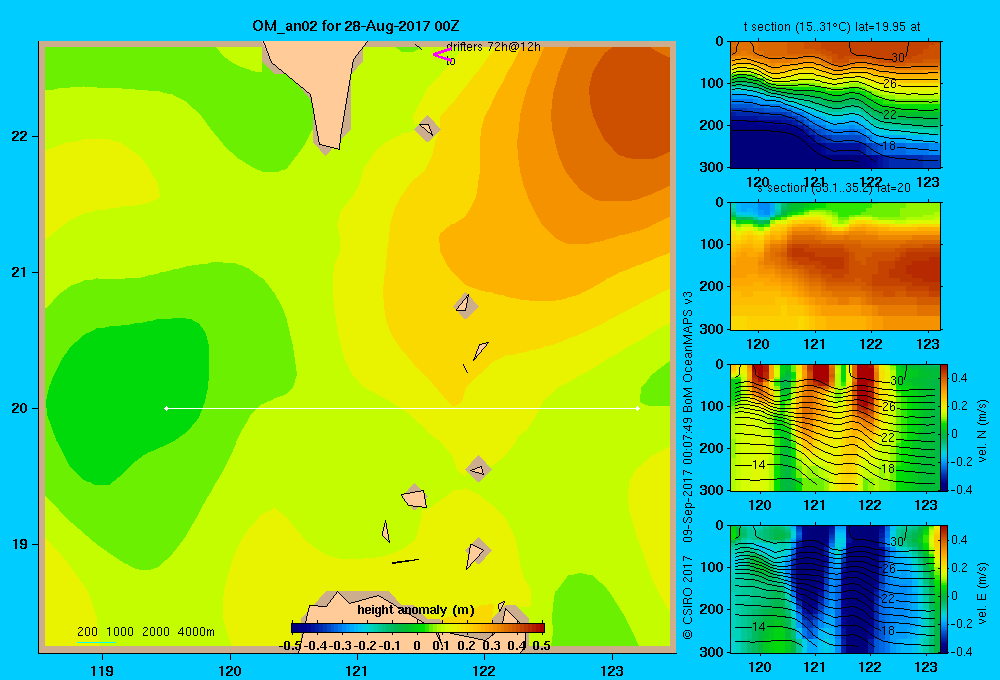Click the '© CSIRO 2017' vertical credit text
This screenshot has height=680, width=1000.
pyautogui.click(x=688, y=597)
